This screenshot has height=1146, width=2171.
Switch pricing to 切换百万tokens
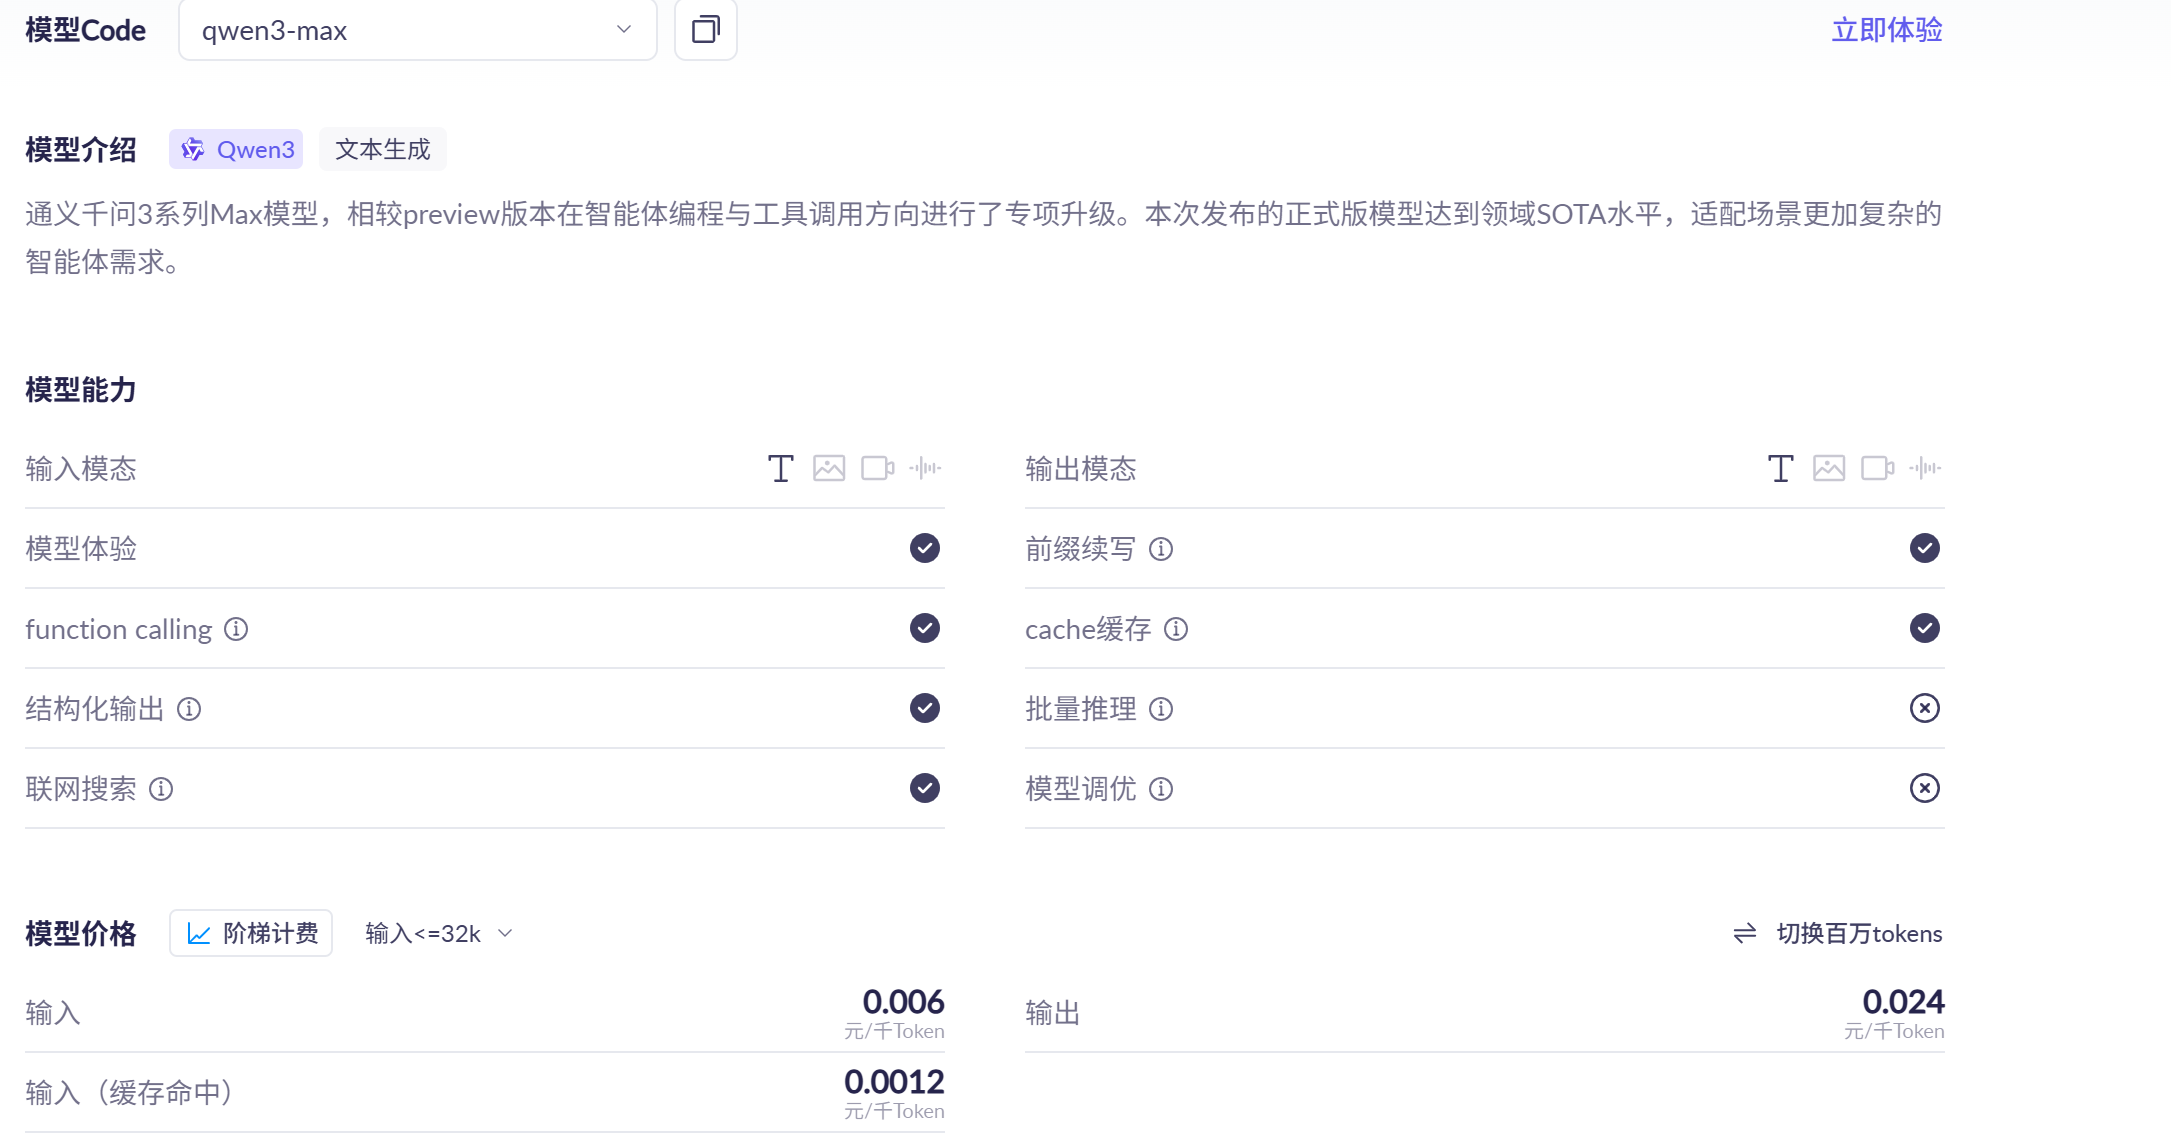click(x=1838, y=933)
